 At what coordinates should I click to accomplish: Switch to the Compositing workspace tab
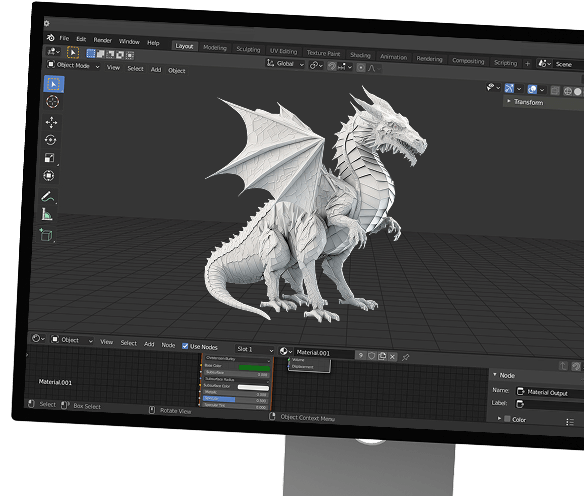pos(468,61)
